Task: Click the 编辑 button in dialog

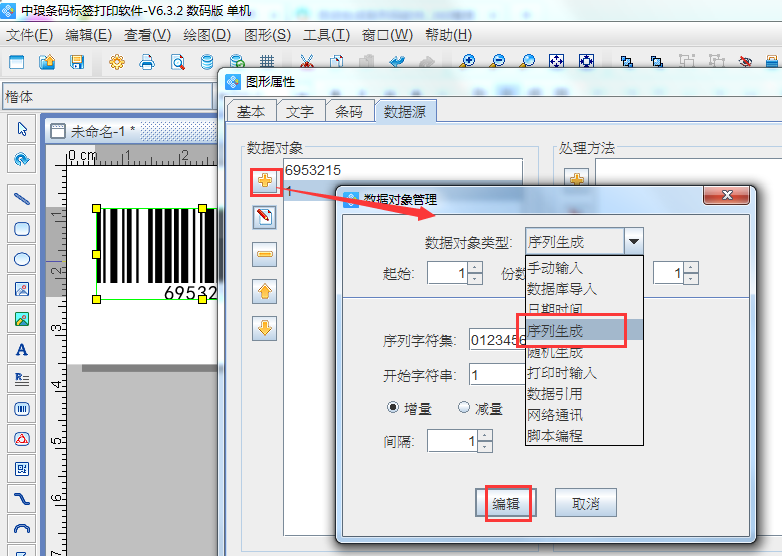Action: click(509, 504)
